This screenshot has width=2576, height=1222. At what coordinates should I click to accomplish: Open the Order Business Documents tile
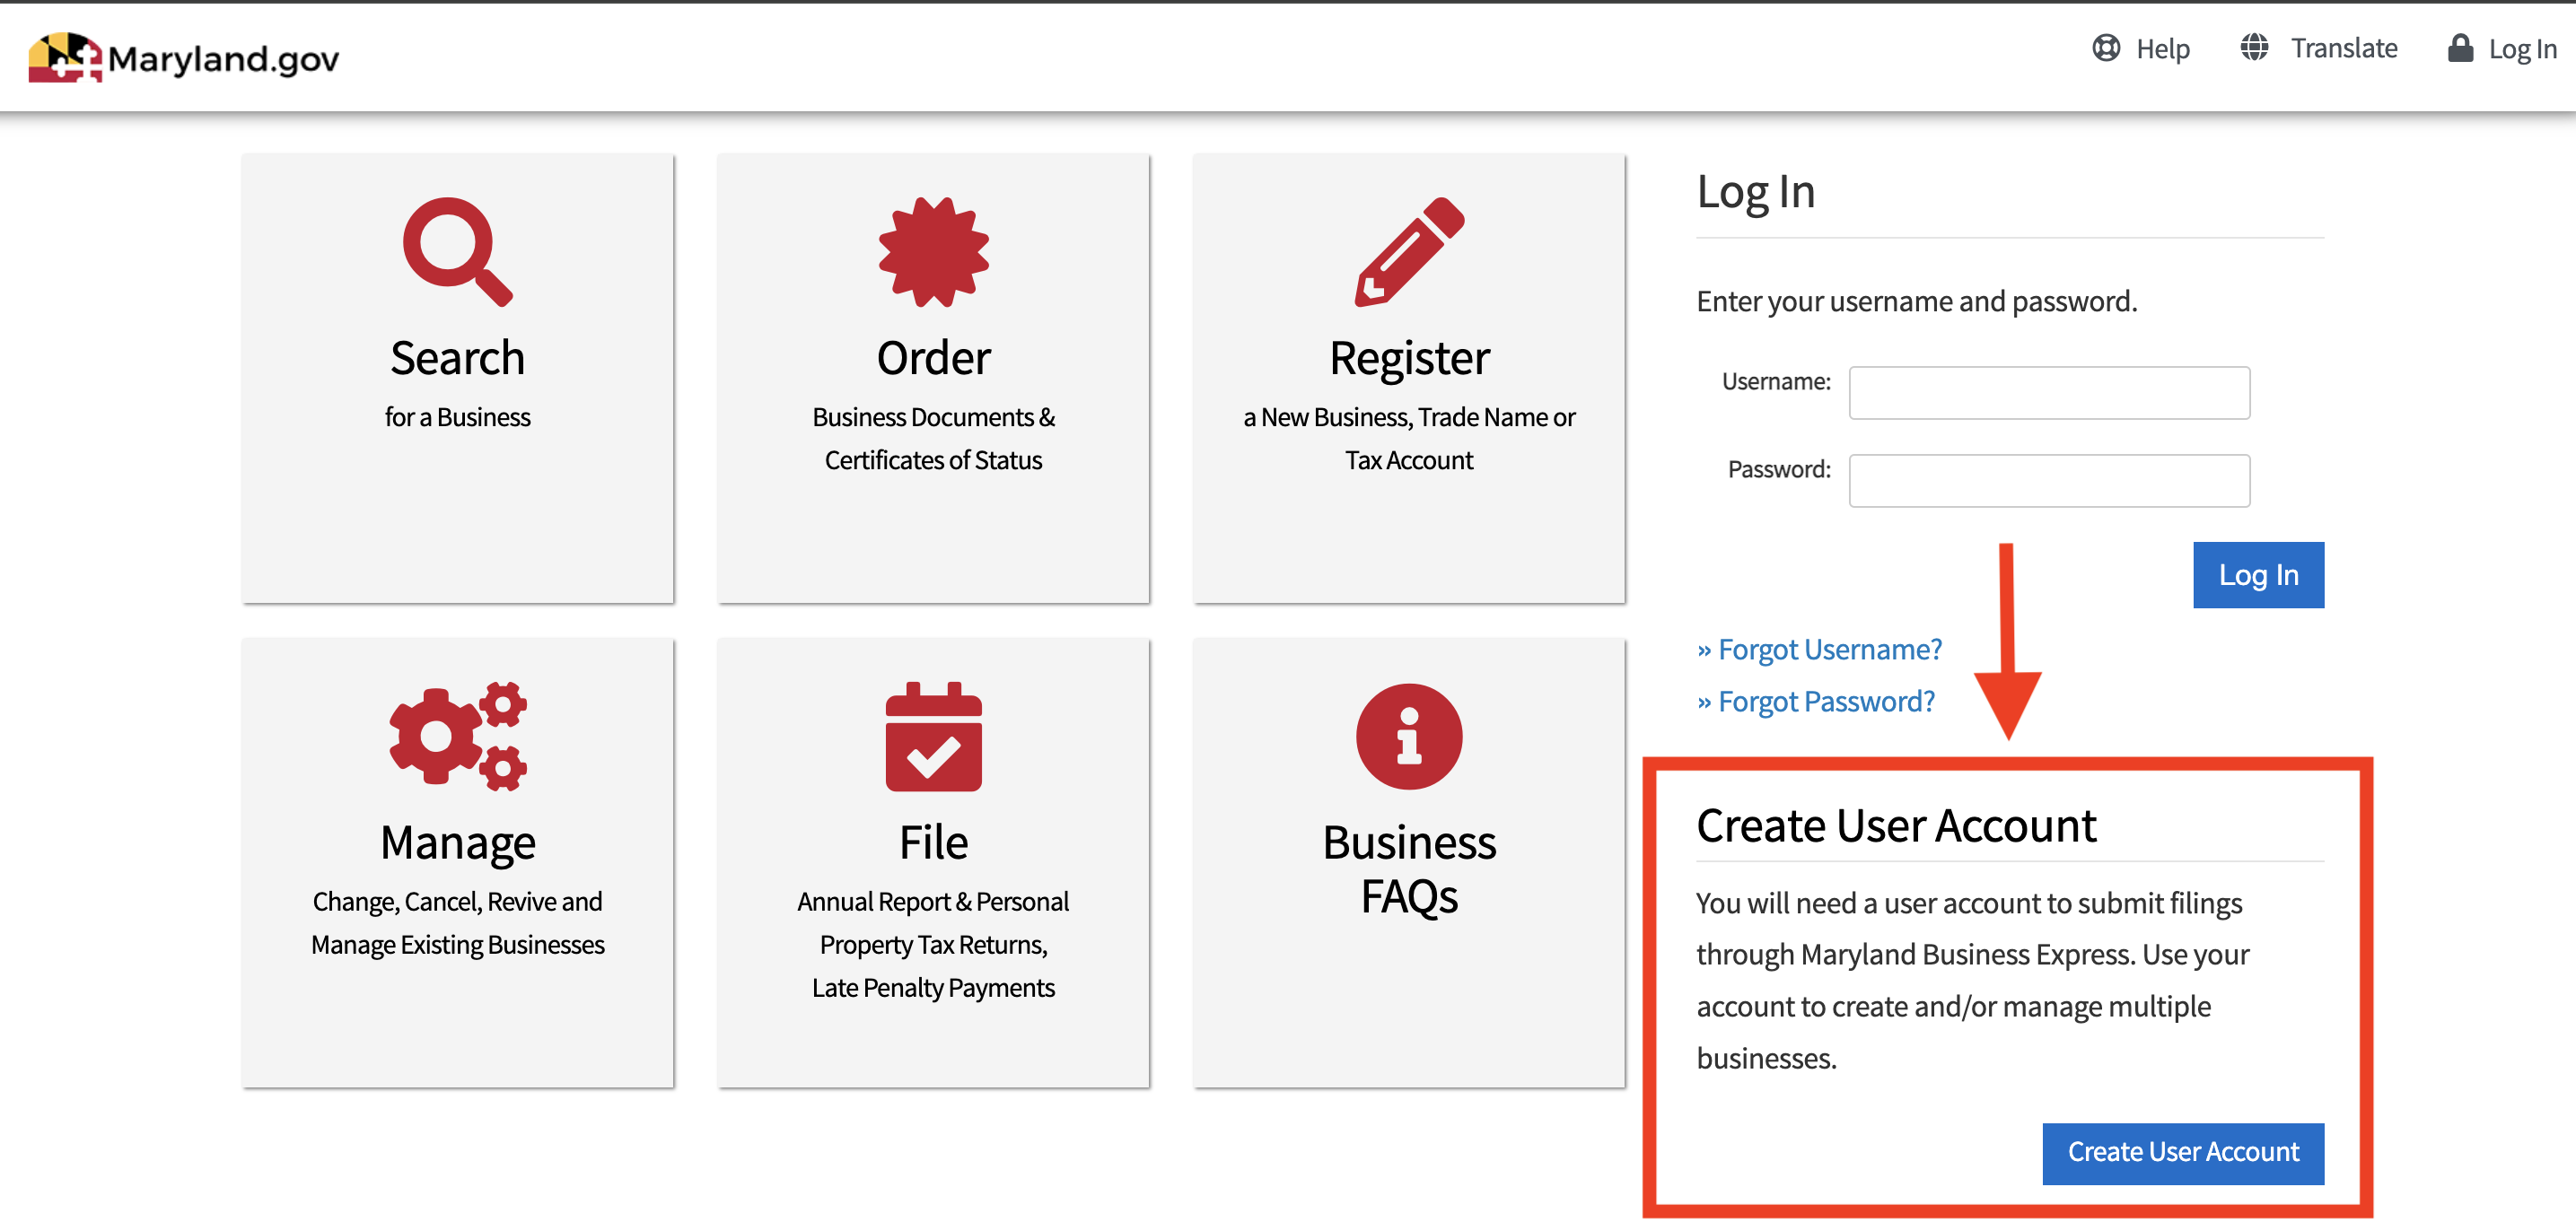(933, 378)
